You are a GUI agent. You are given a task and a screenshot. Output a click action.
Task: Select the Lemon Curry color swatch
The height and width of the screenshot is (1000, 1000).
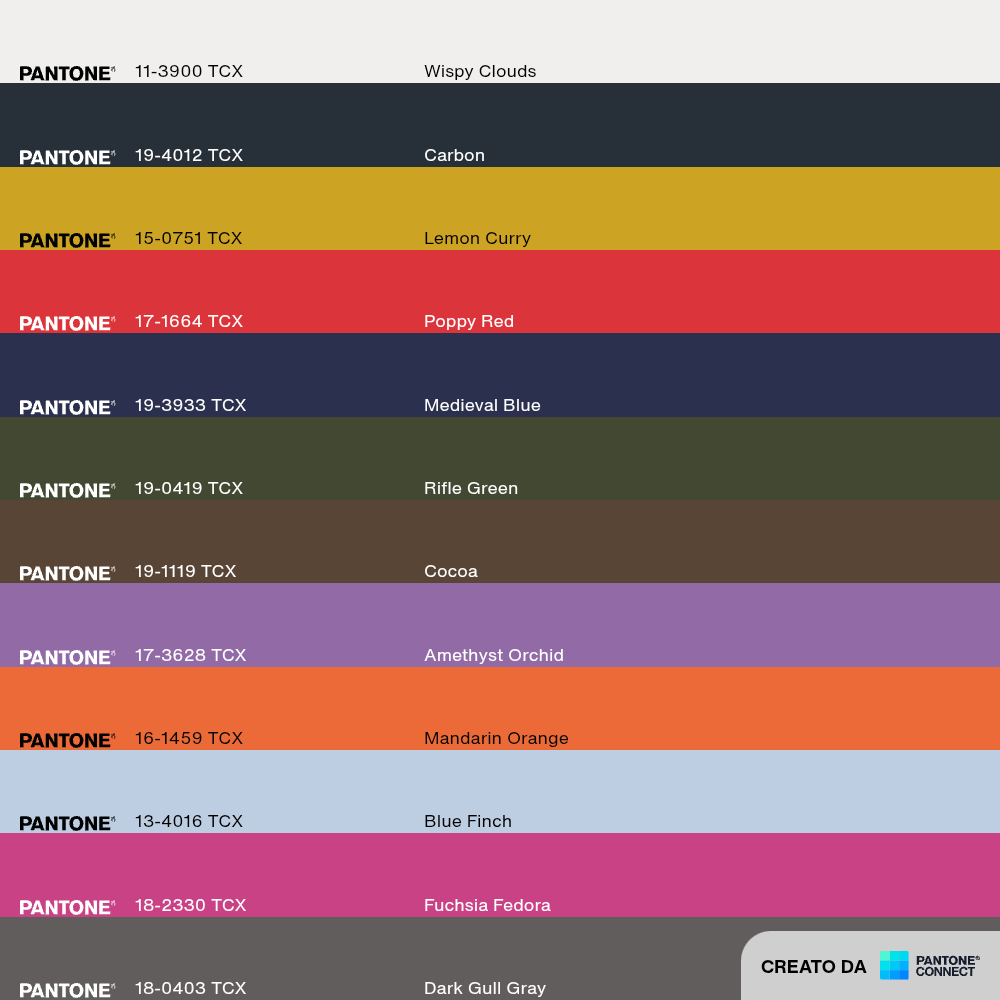(500, 209)
